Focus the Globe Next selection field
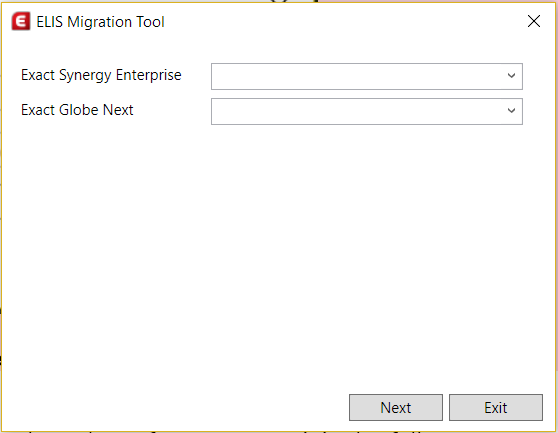 [x=367, y=111]
